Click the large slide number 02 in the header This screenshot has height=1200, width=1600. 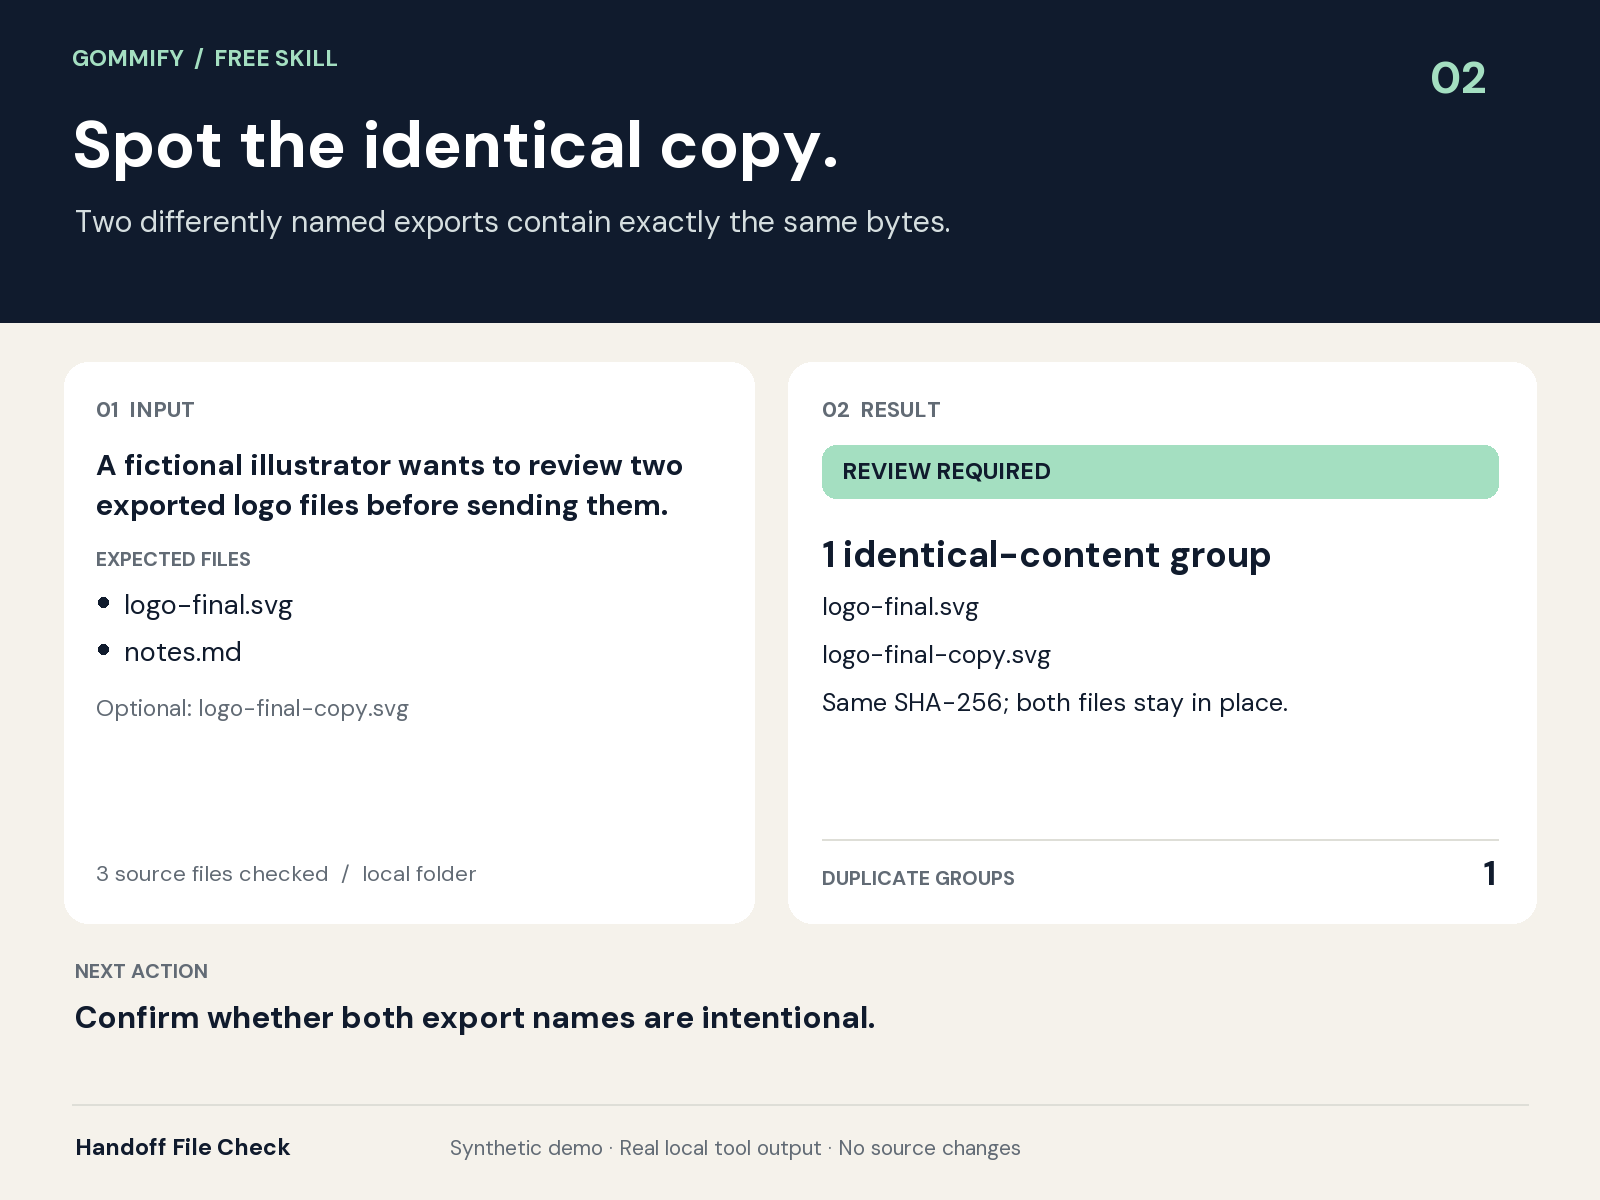pos(1458,78)
